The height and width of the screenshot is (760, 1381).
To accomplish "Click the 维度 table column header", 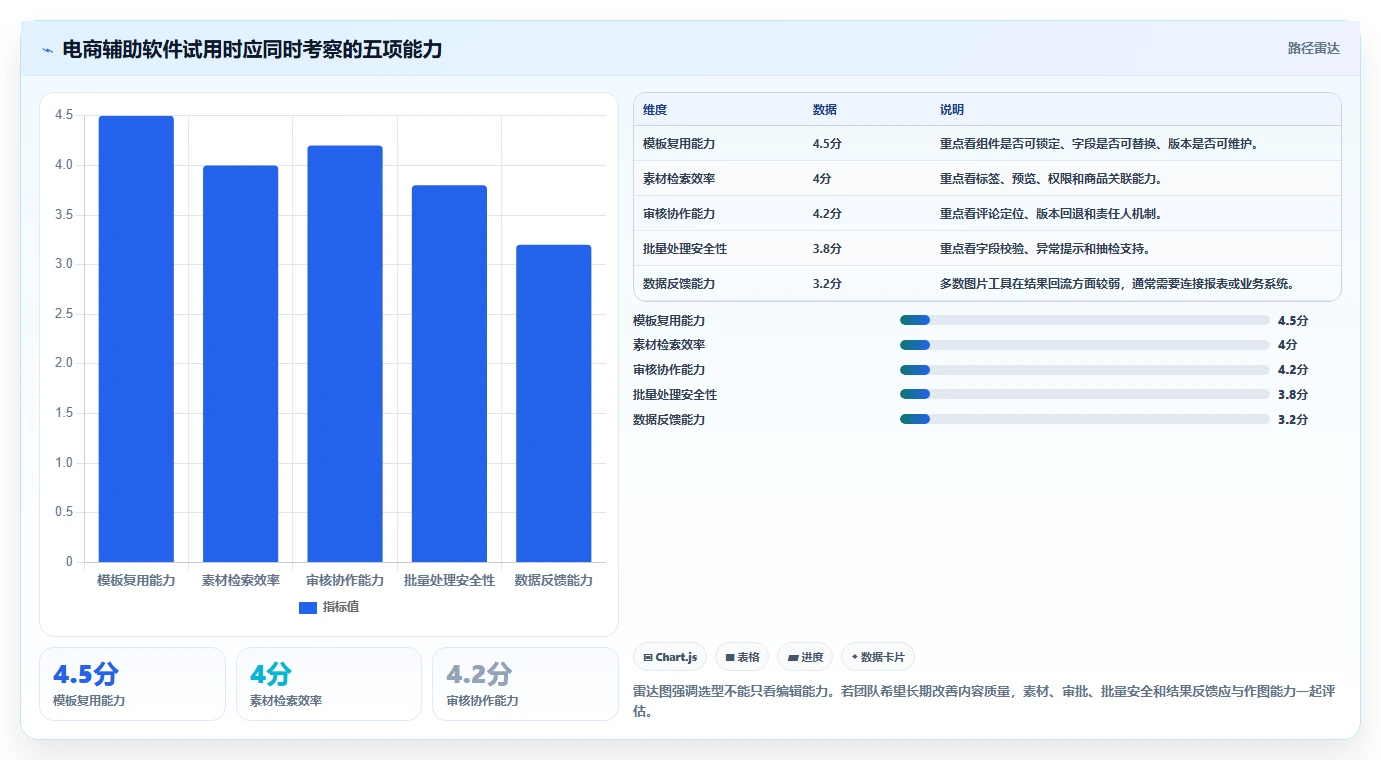I will coord(655,110).
